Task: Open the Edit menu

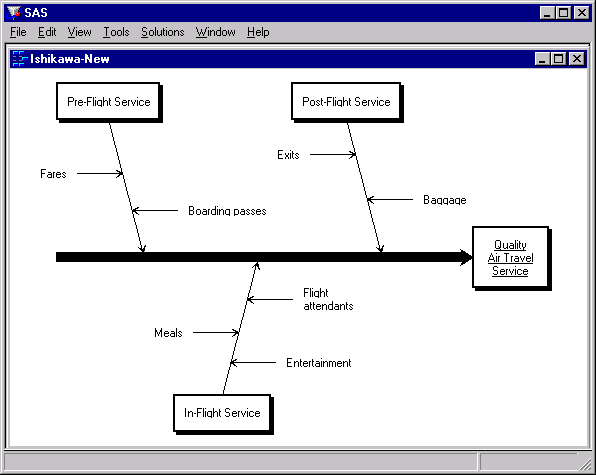Action: pos(47,32)
